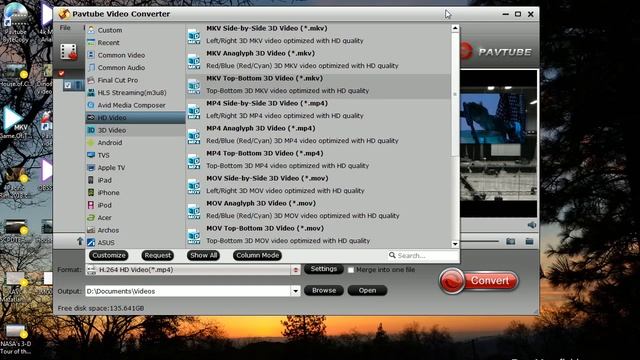The width and height of the screenshot is (640, 360).
Task: Click the volume speaker icon
Action: coord(531,225)
